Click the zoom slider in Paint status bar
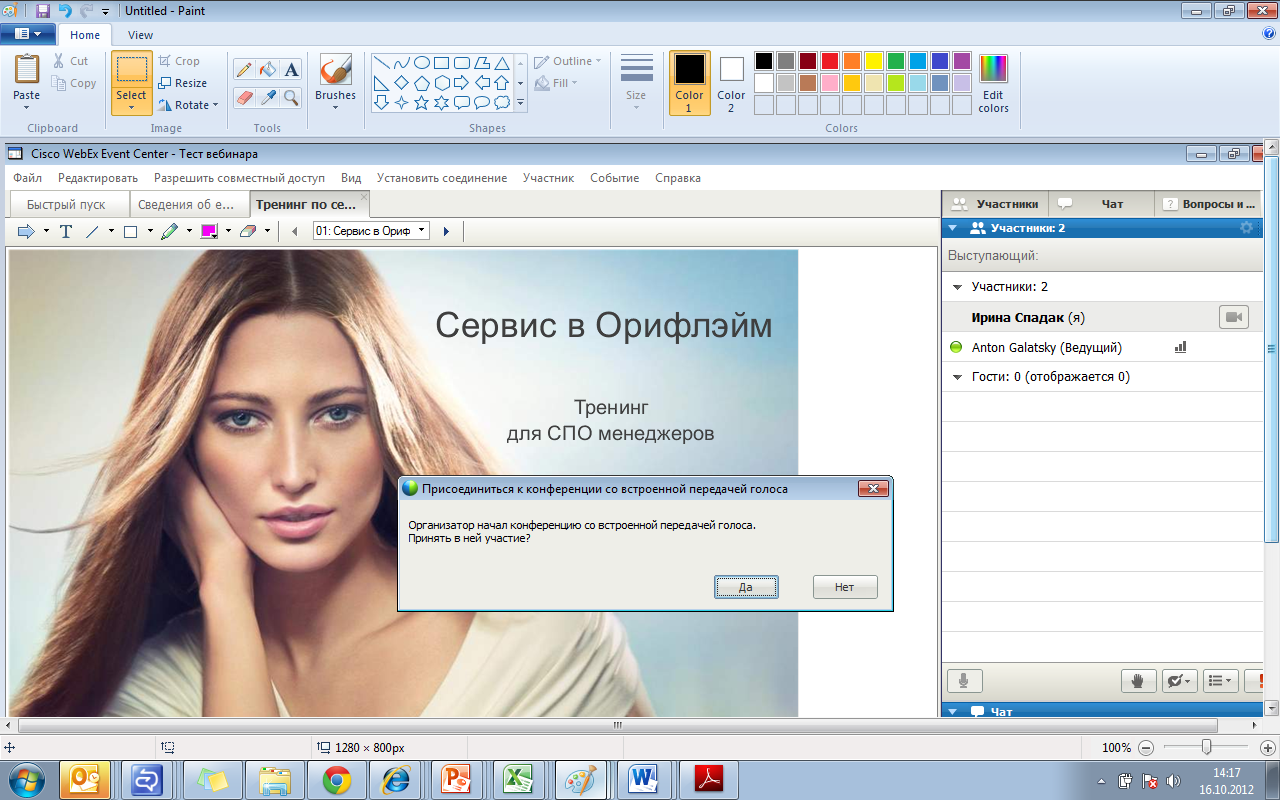The image size is (1280, 800). 1207,747
